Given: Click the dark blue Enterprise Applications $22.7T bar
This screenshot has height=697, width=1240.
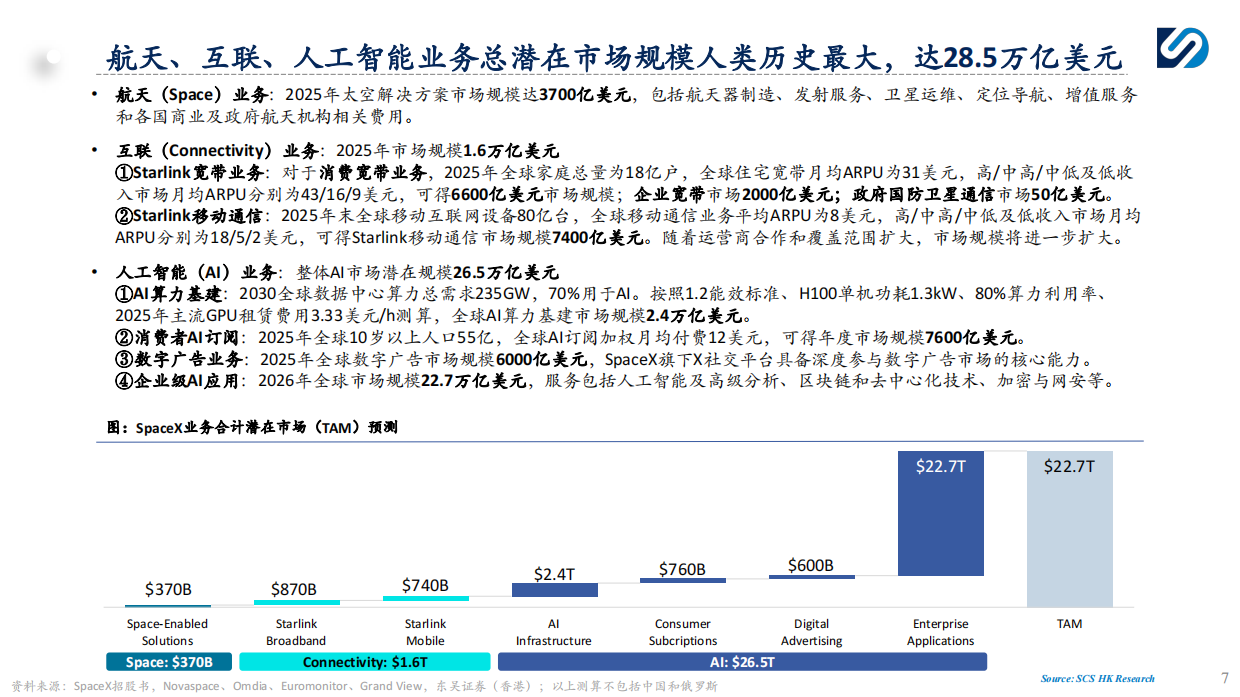Looking at the screenshot, I should (x=941, y=514).
